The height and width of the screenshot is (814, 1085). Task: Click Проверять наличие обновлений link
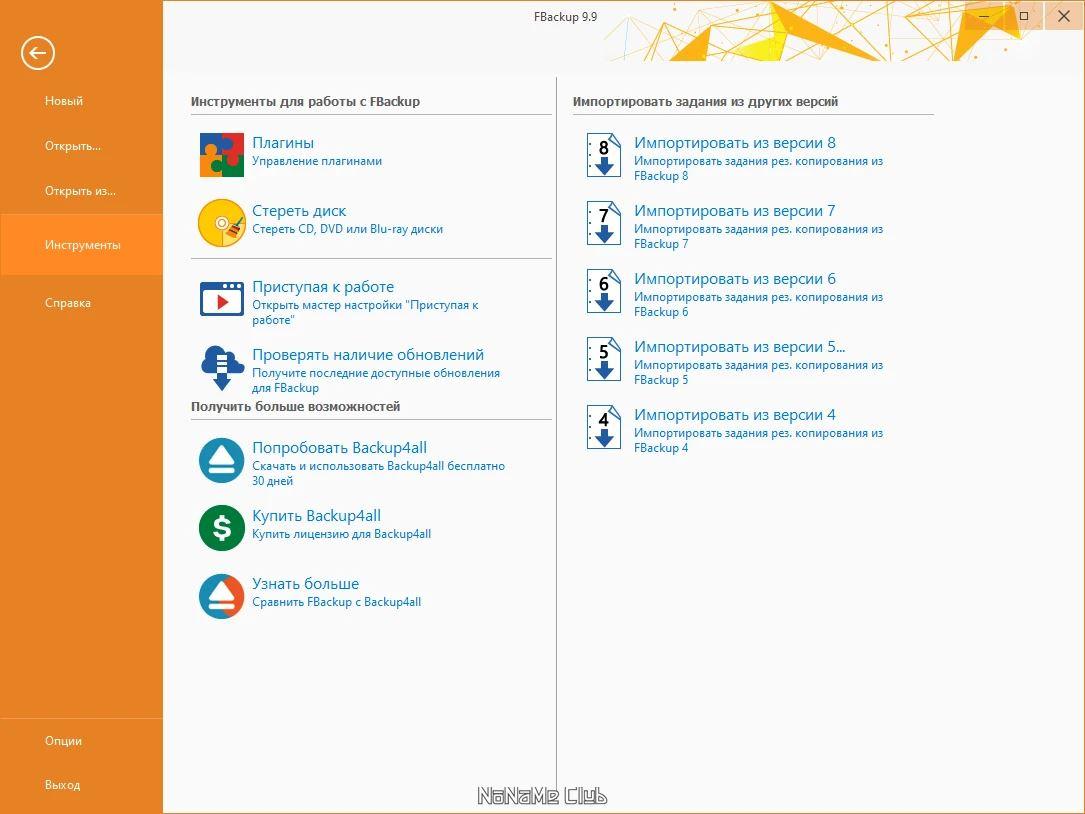[368, 354]
